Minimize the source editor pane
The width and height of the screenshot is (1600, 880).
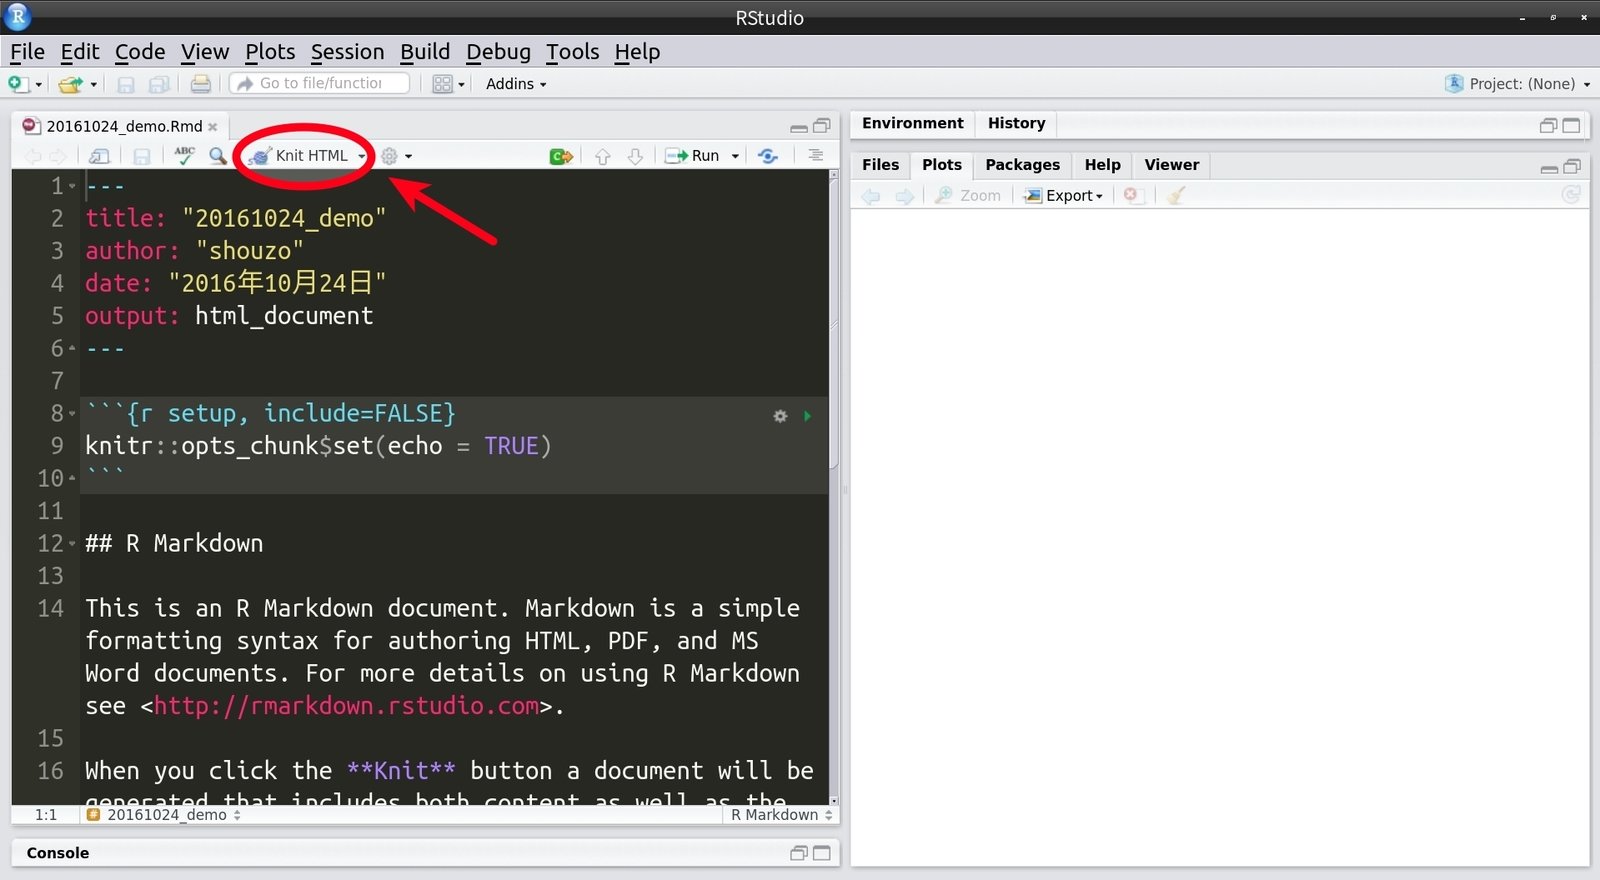pyautogui.click(x=799, y=128)
